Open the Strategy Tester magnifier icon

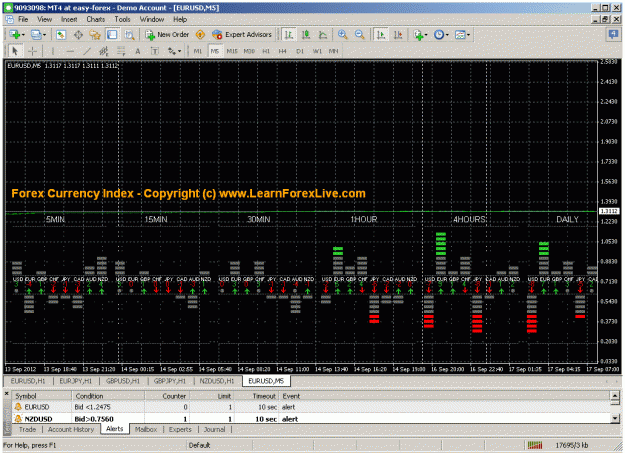coord(129,35)
